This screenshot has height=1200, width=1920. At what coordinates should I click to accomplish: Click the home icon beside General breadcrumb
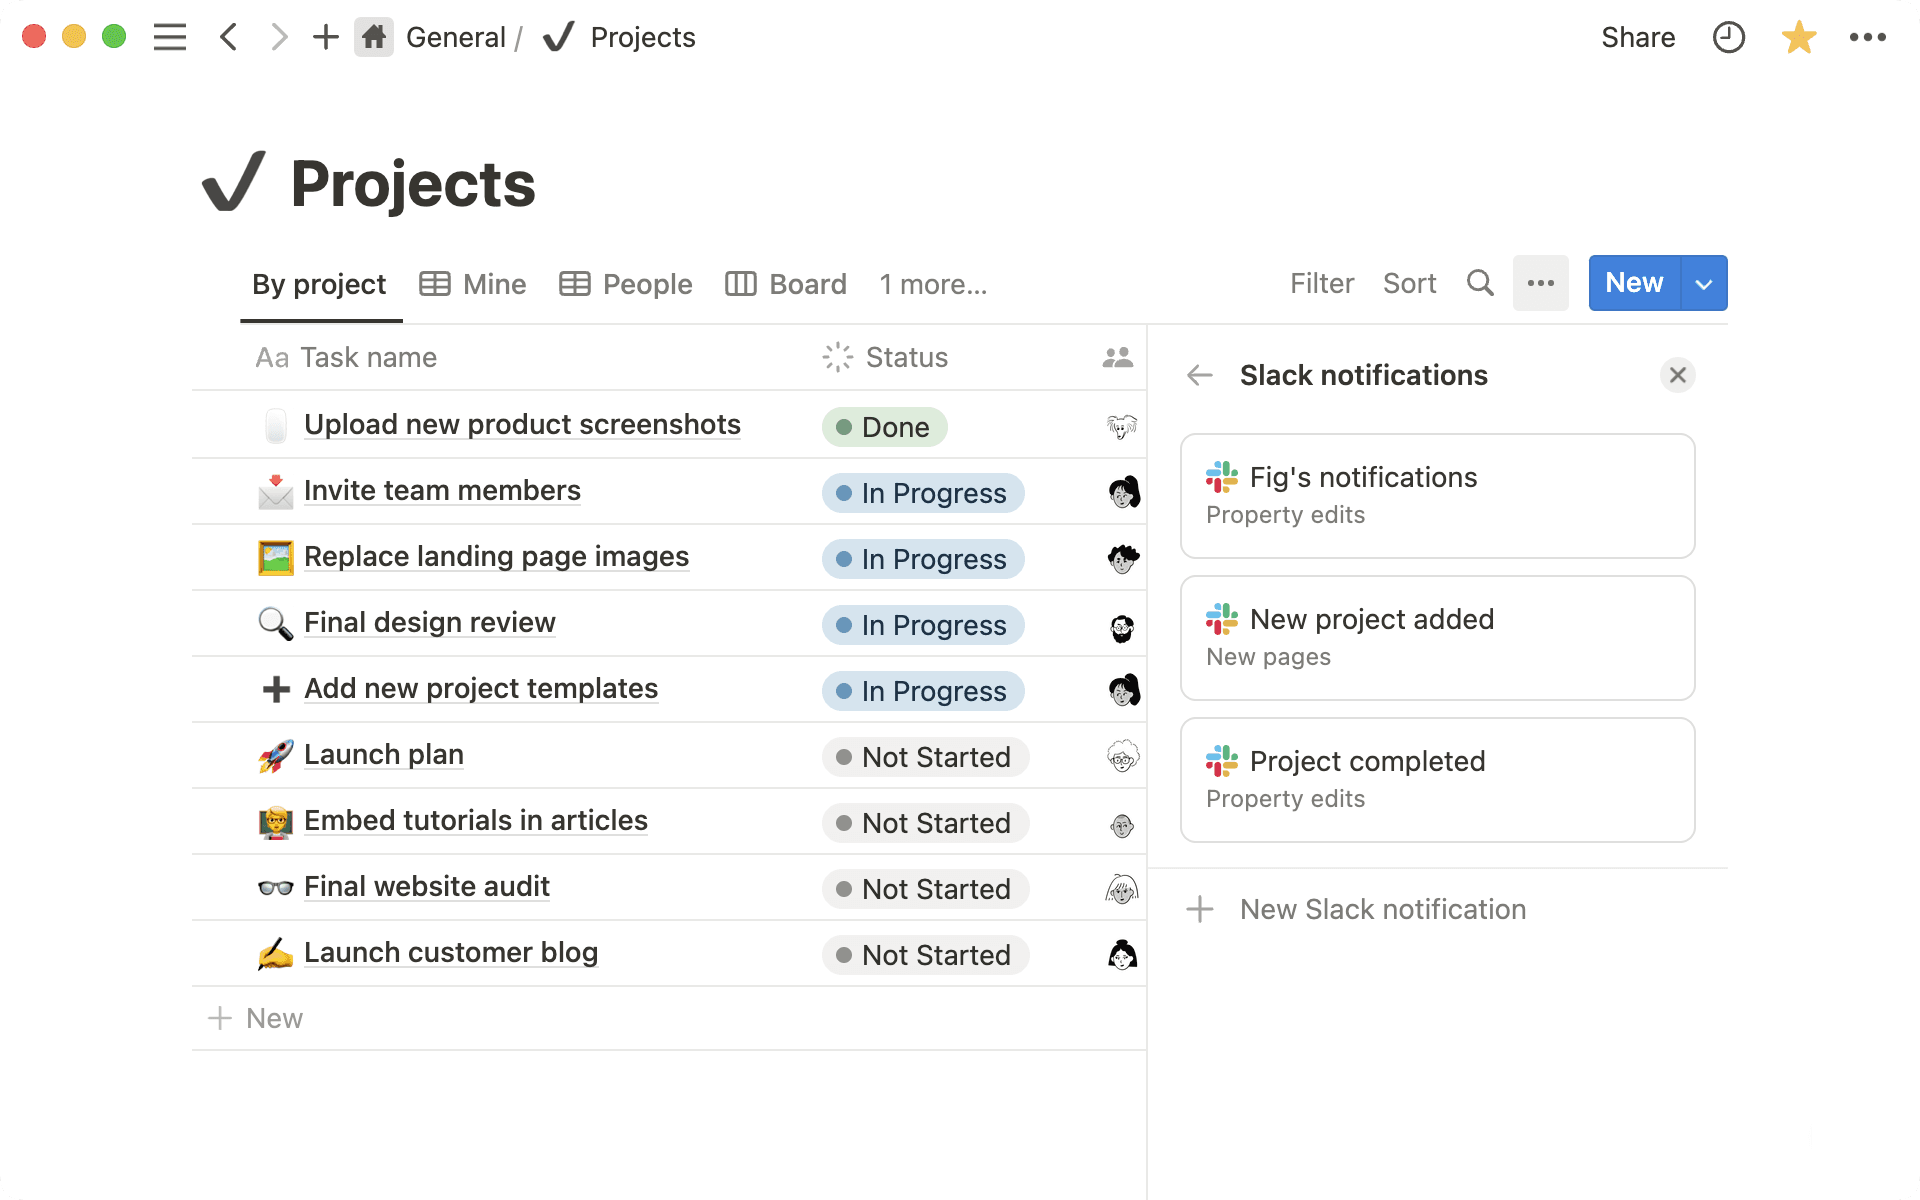(374, 37)
